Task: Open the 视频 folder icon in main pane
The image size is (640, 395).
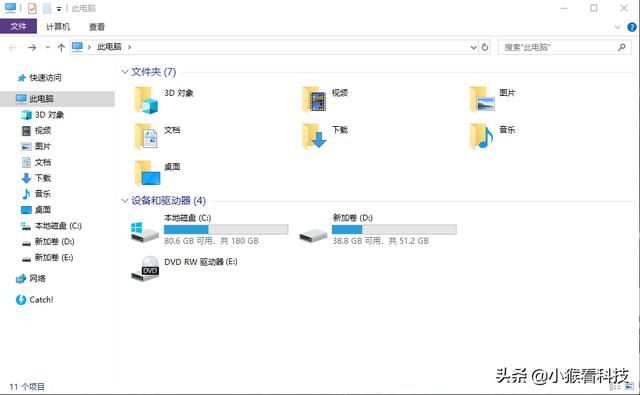Action: click(x=314, y=100)
